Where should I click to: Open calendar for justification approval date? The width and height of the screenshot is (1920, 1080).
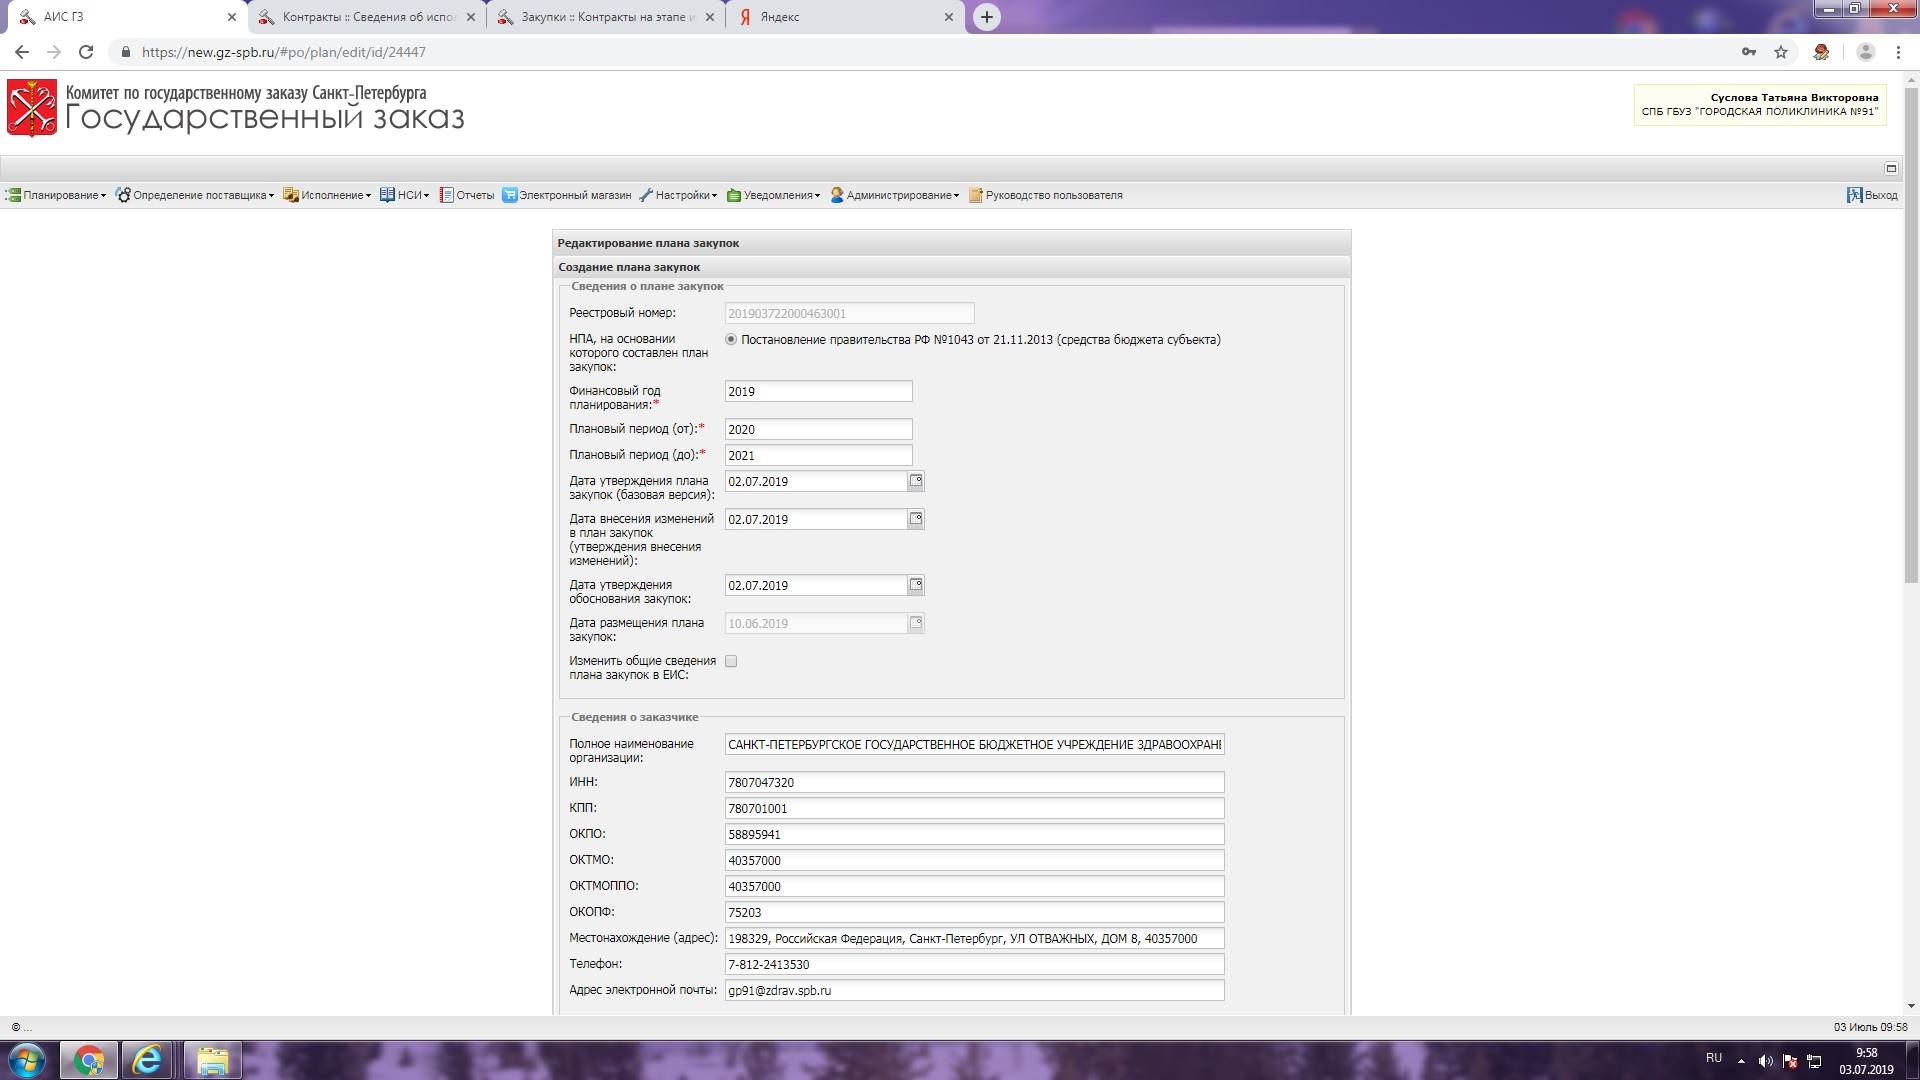915,585
